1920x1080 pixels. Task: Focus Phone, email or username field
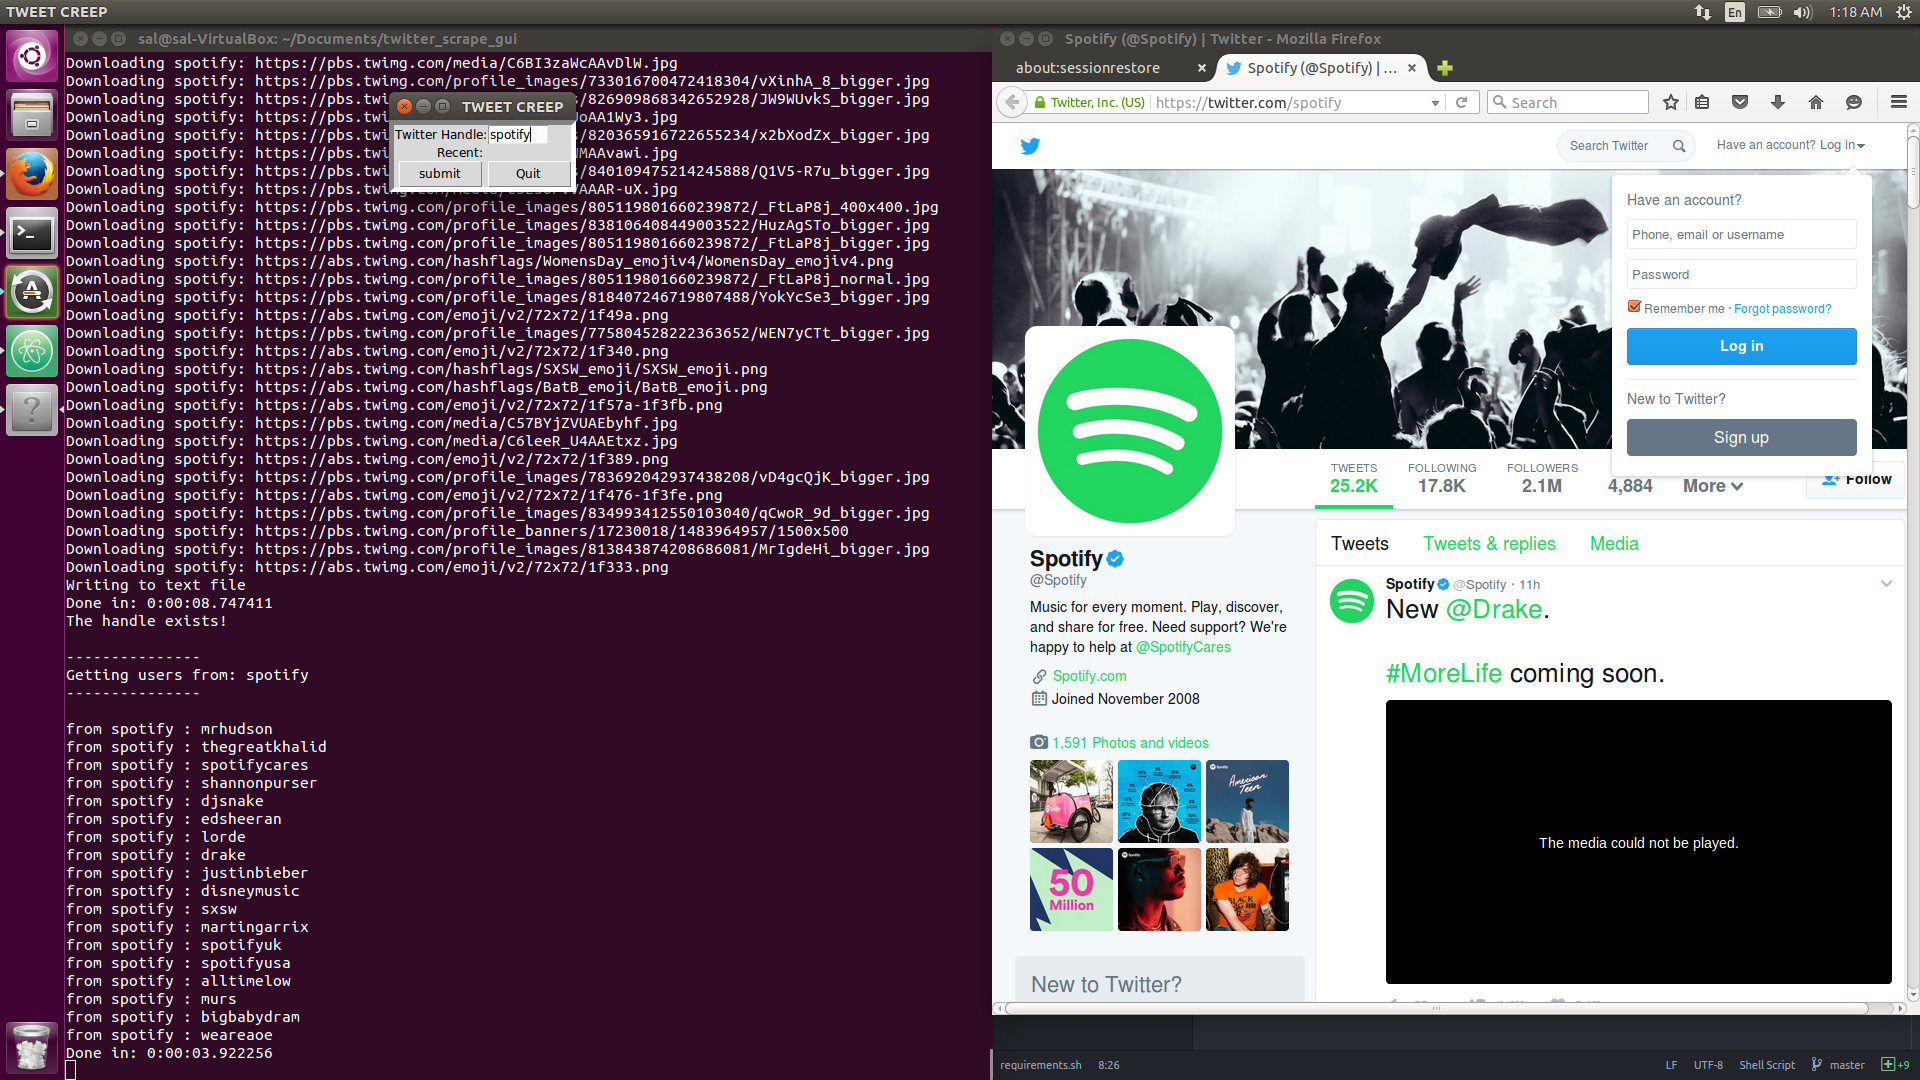1741,235
